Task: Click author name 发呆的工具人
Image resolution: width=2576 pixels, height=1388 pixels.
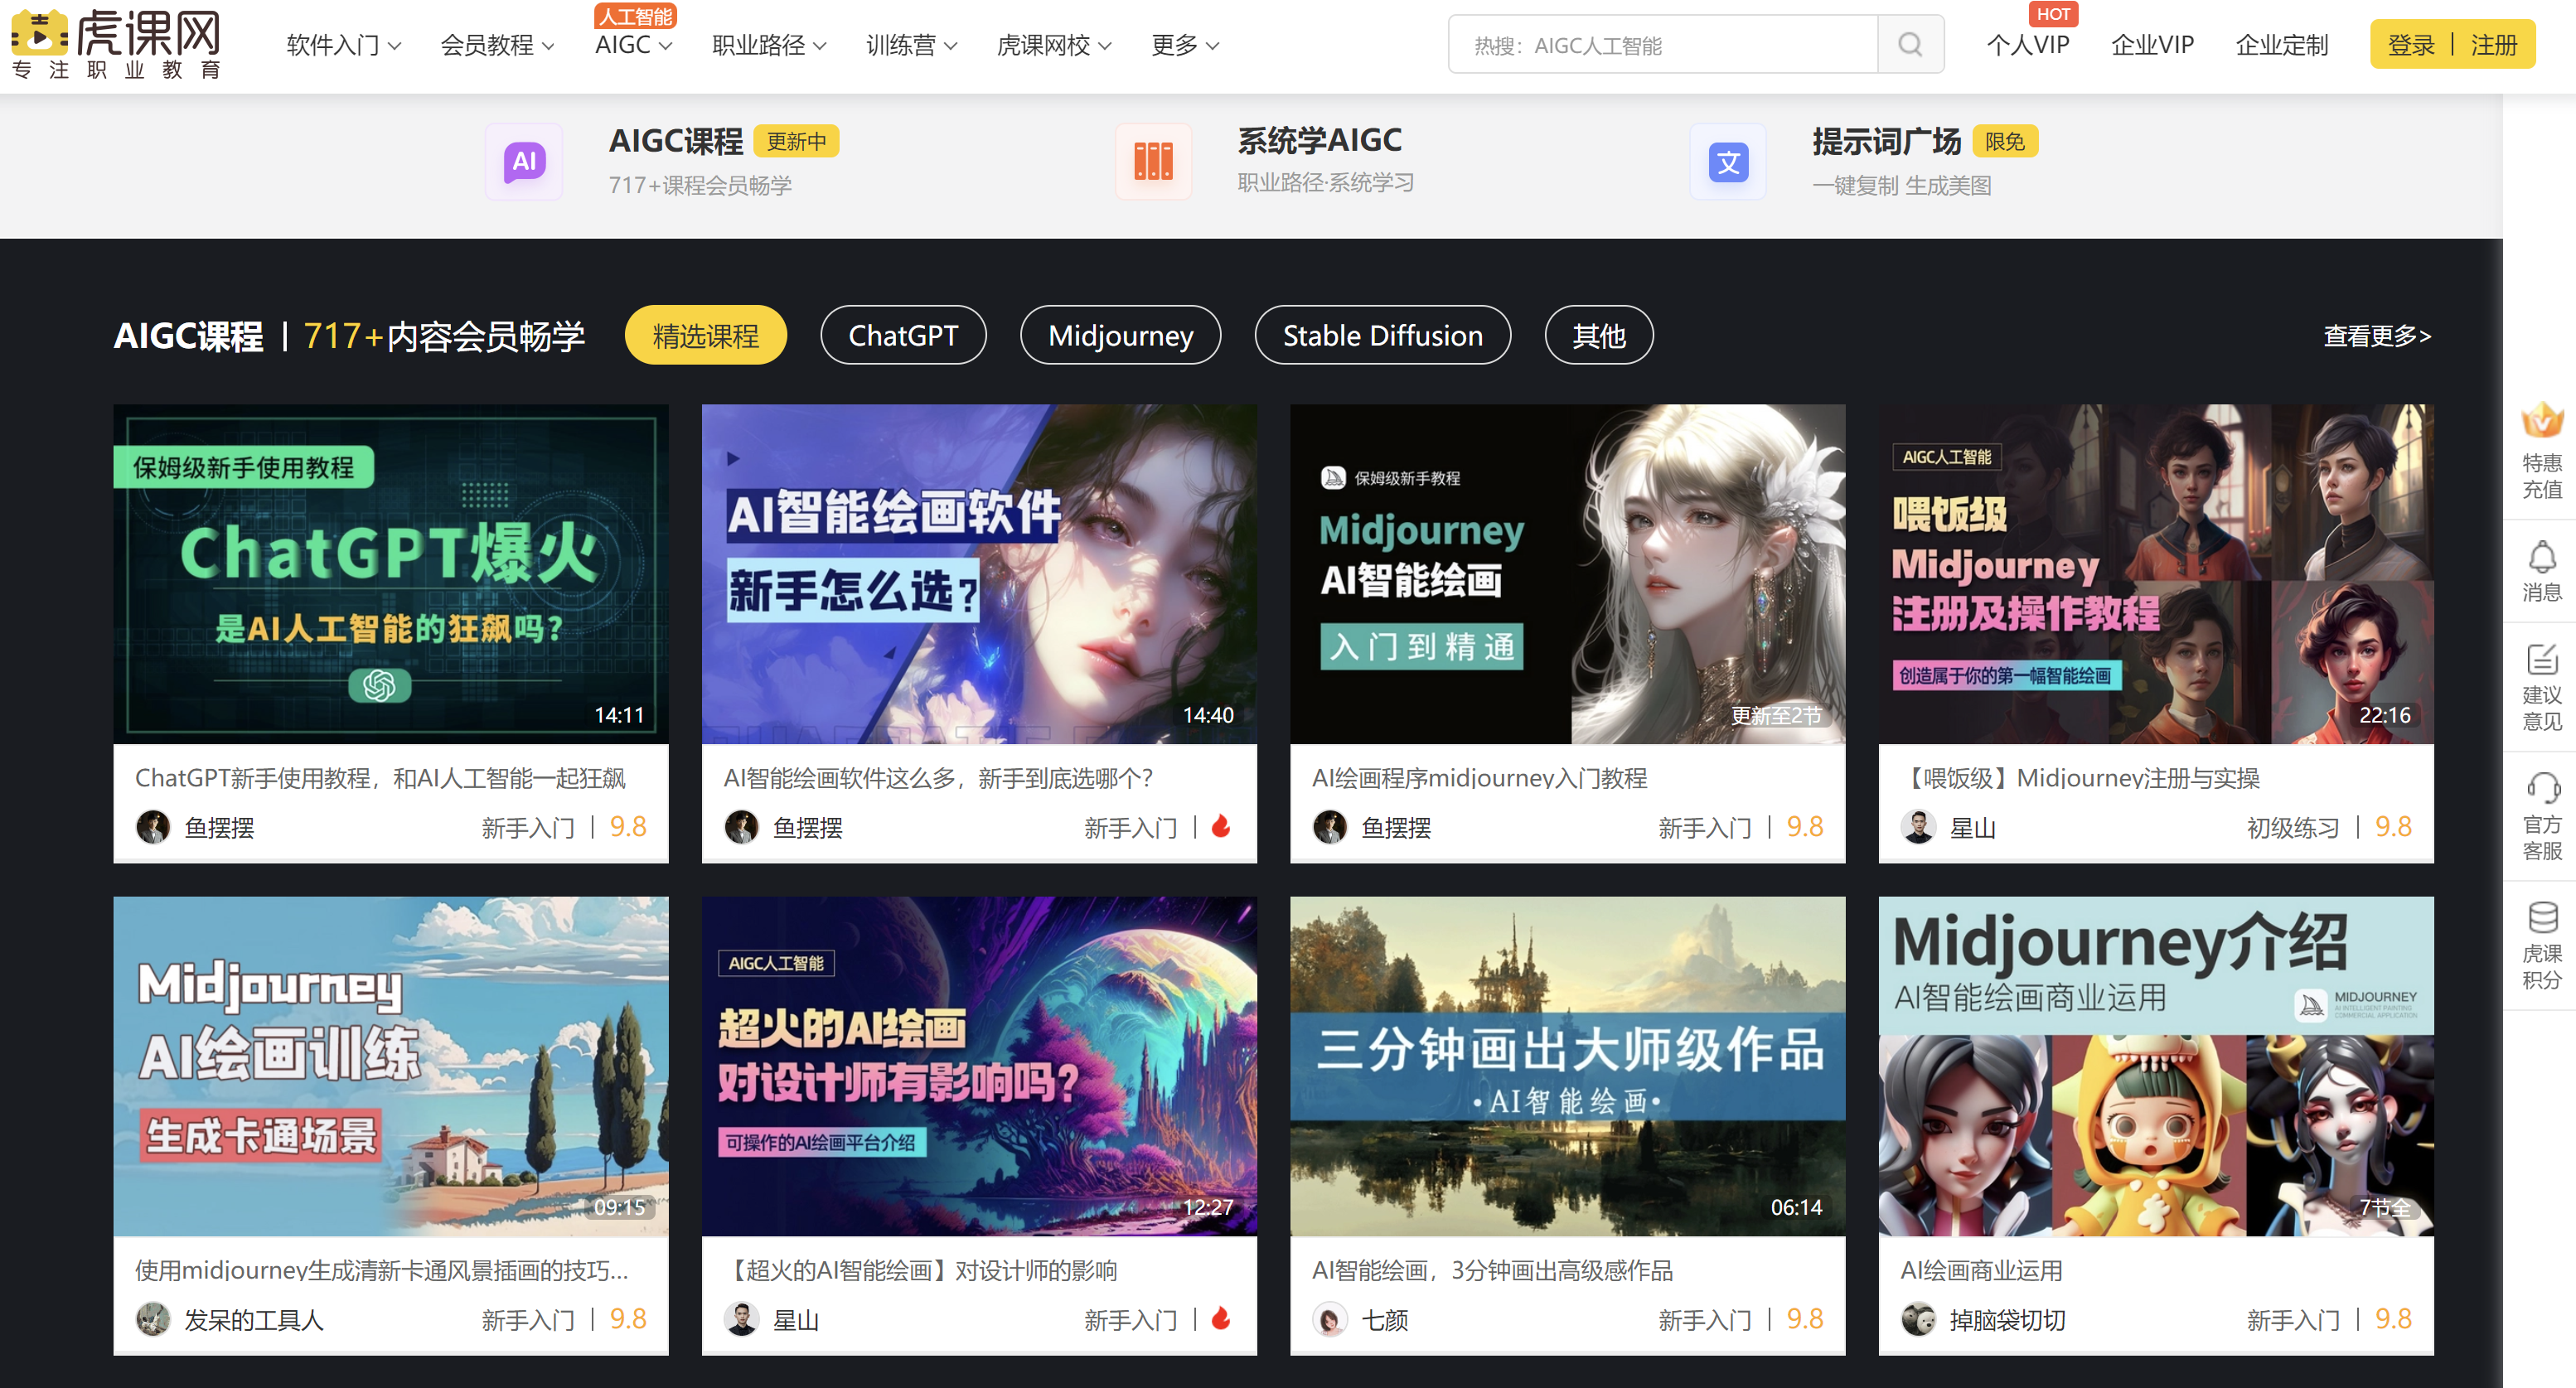Action: click(254, 1320)
